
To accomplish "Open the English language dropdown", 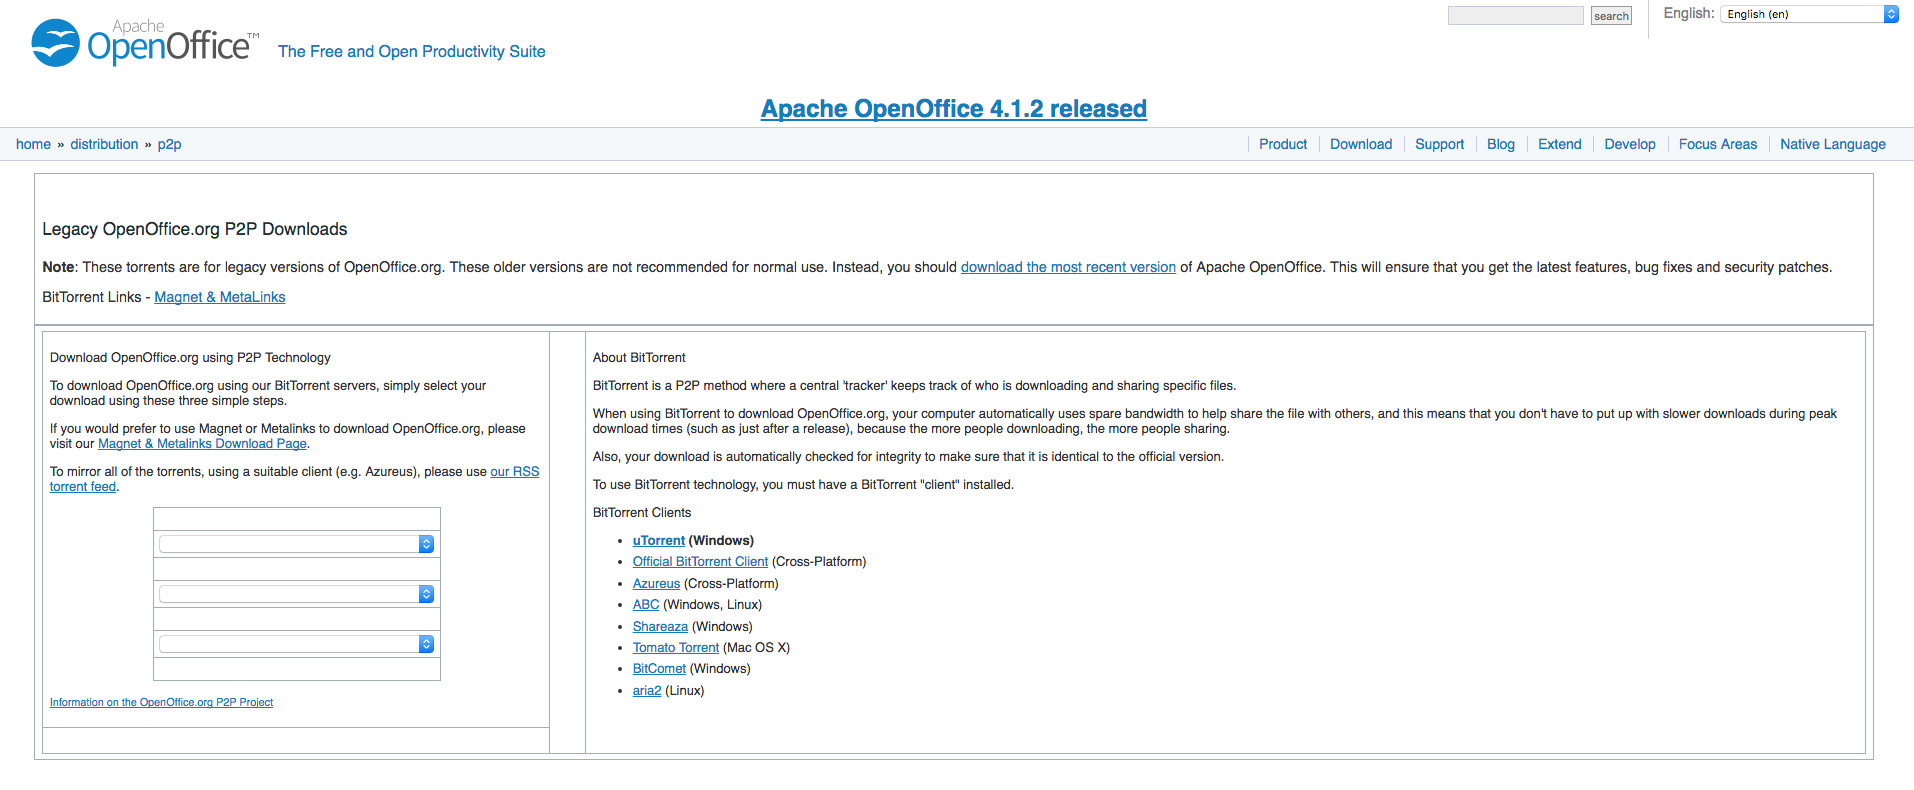I will (x=1809, y=14).
